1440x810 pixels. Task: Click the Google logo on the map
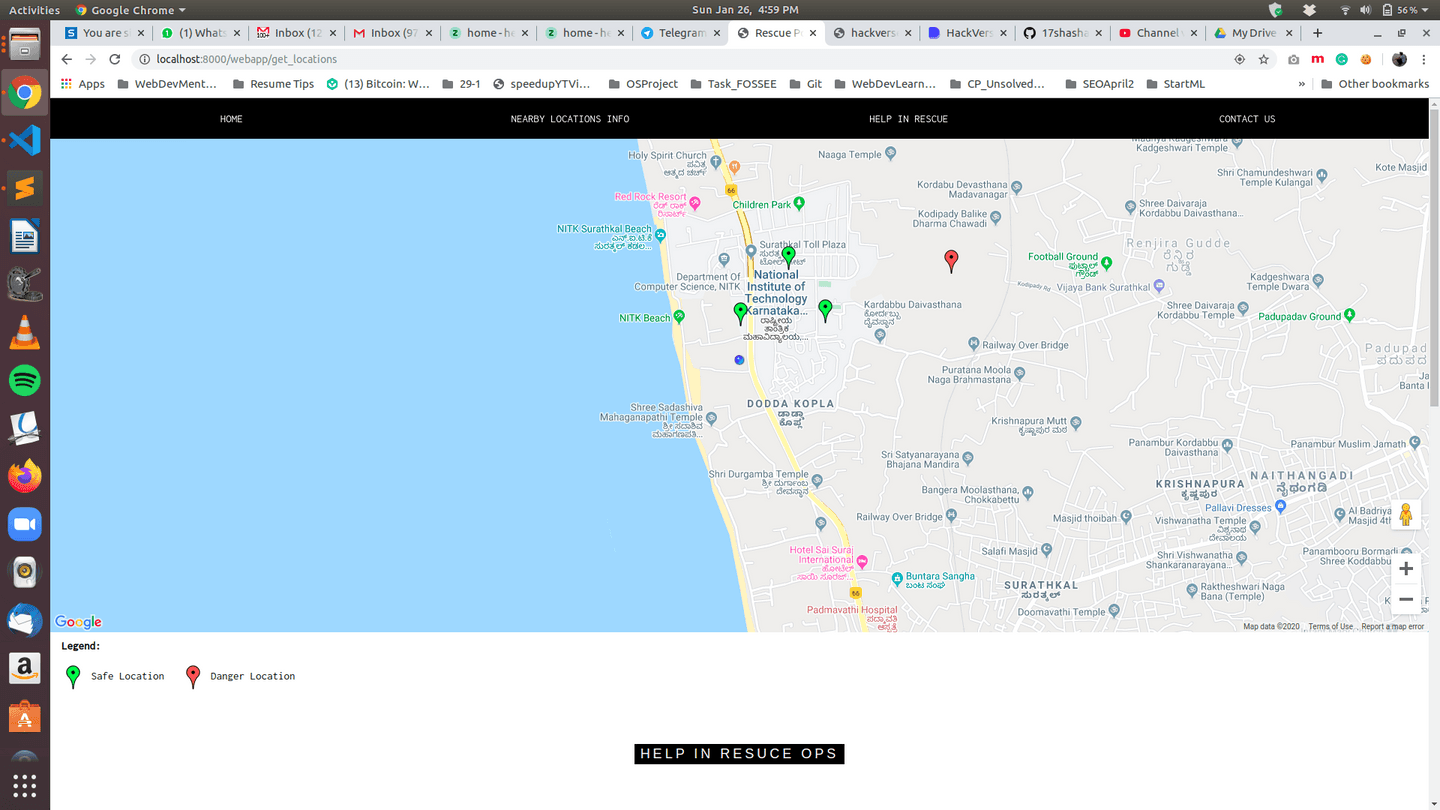point(78,622)
